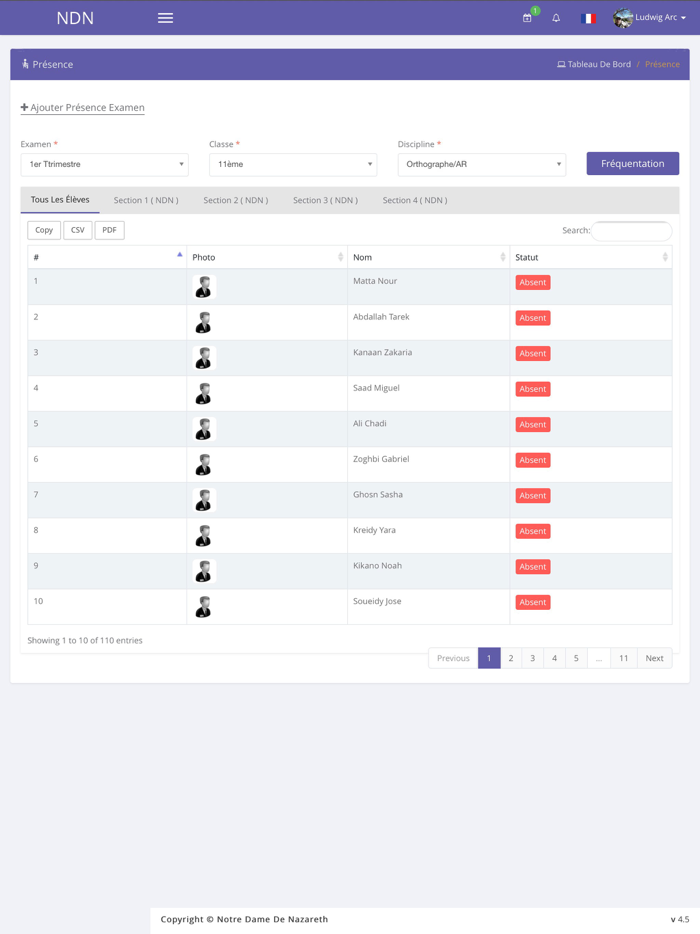Click the bell notification icon
Screen dimensions: 700x934
[556, 18]
